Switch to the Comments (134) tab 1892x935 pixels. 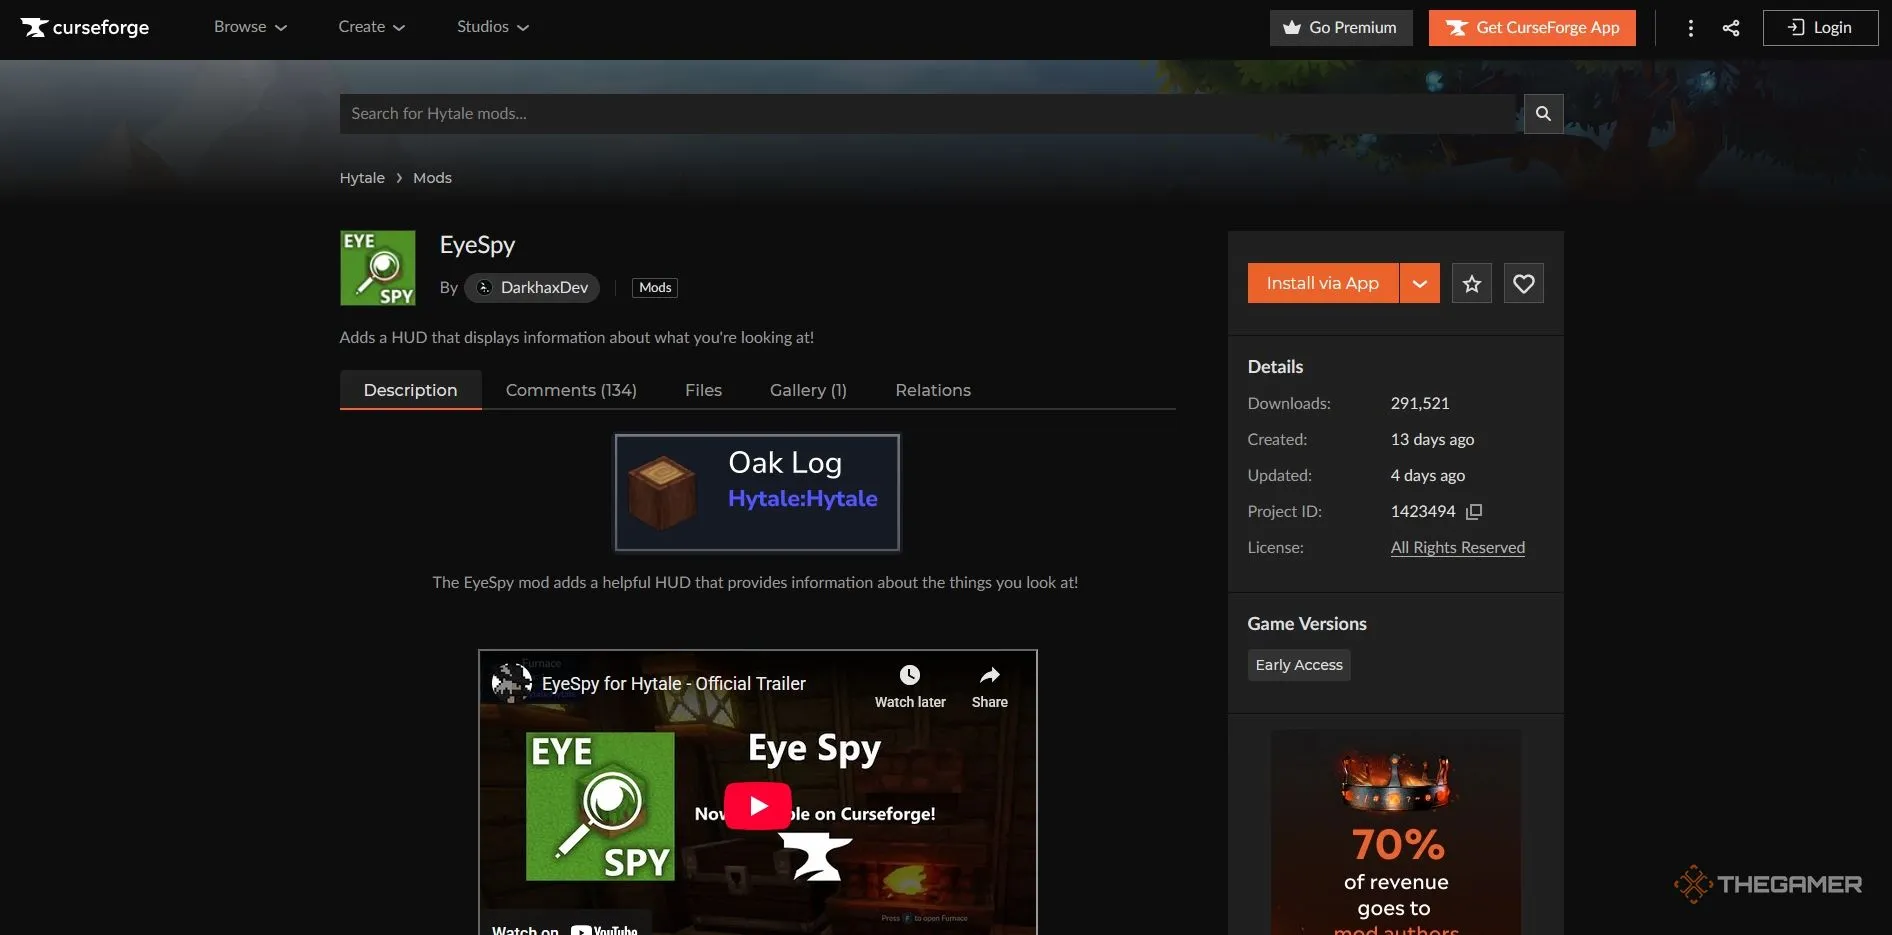[x=571, y=390]
